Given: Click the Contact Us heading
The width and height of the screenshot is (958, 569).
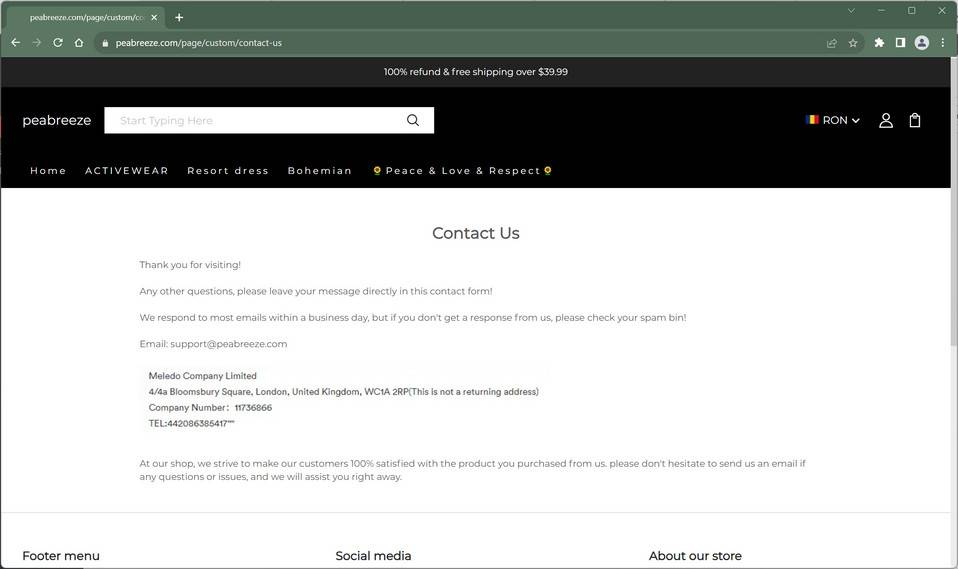Looking at the screenshot, I should click(x=475, y=233).
